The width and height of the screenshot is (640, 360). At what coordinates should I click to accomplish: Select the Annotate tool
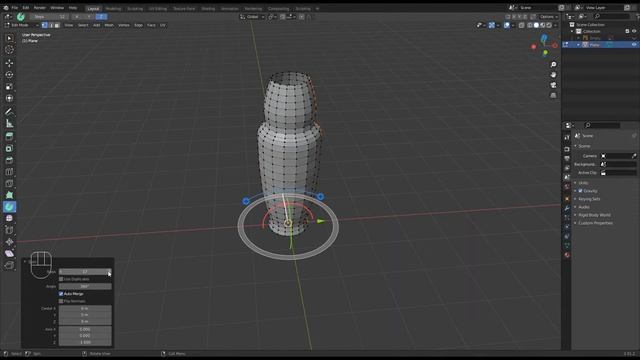[9, 111]
